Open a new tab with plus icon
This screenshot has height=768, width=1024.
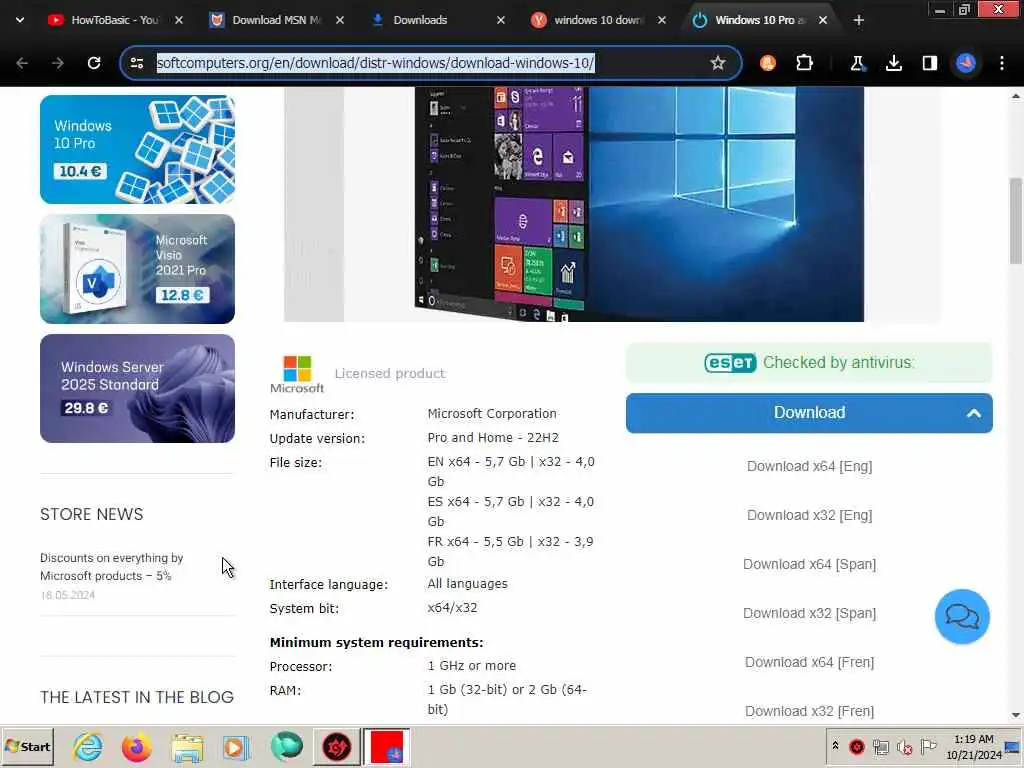coord(859,20)
